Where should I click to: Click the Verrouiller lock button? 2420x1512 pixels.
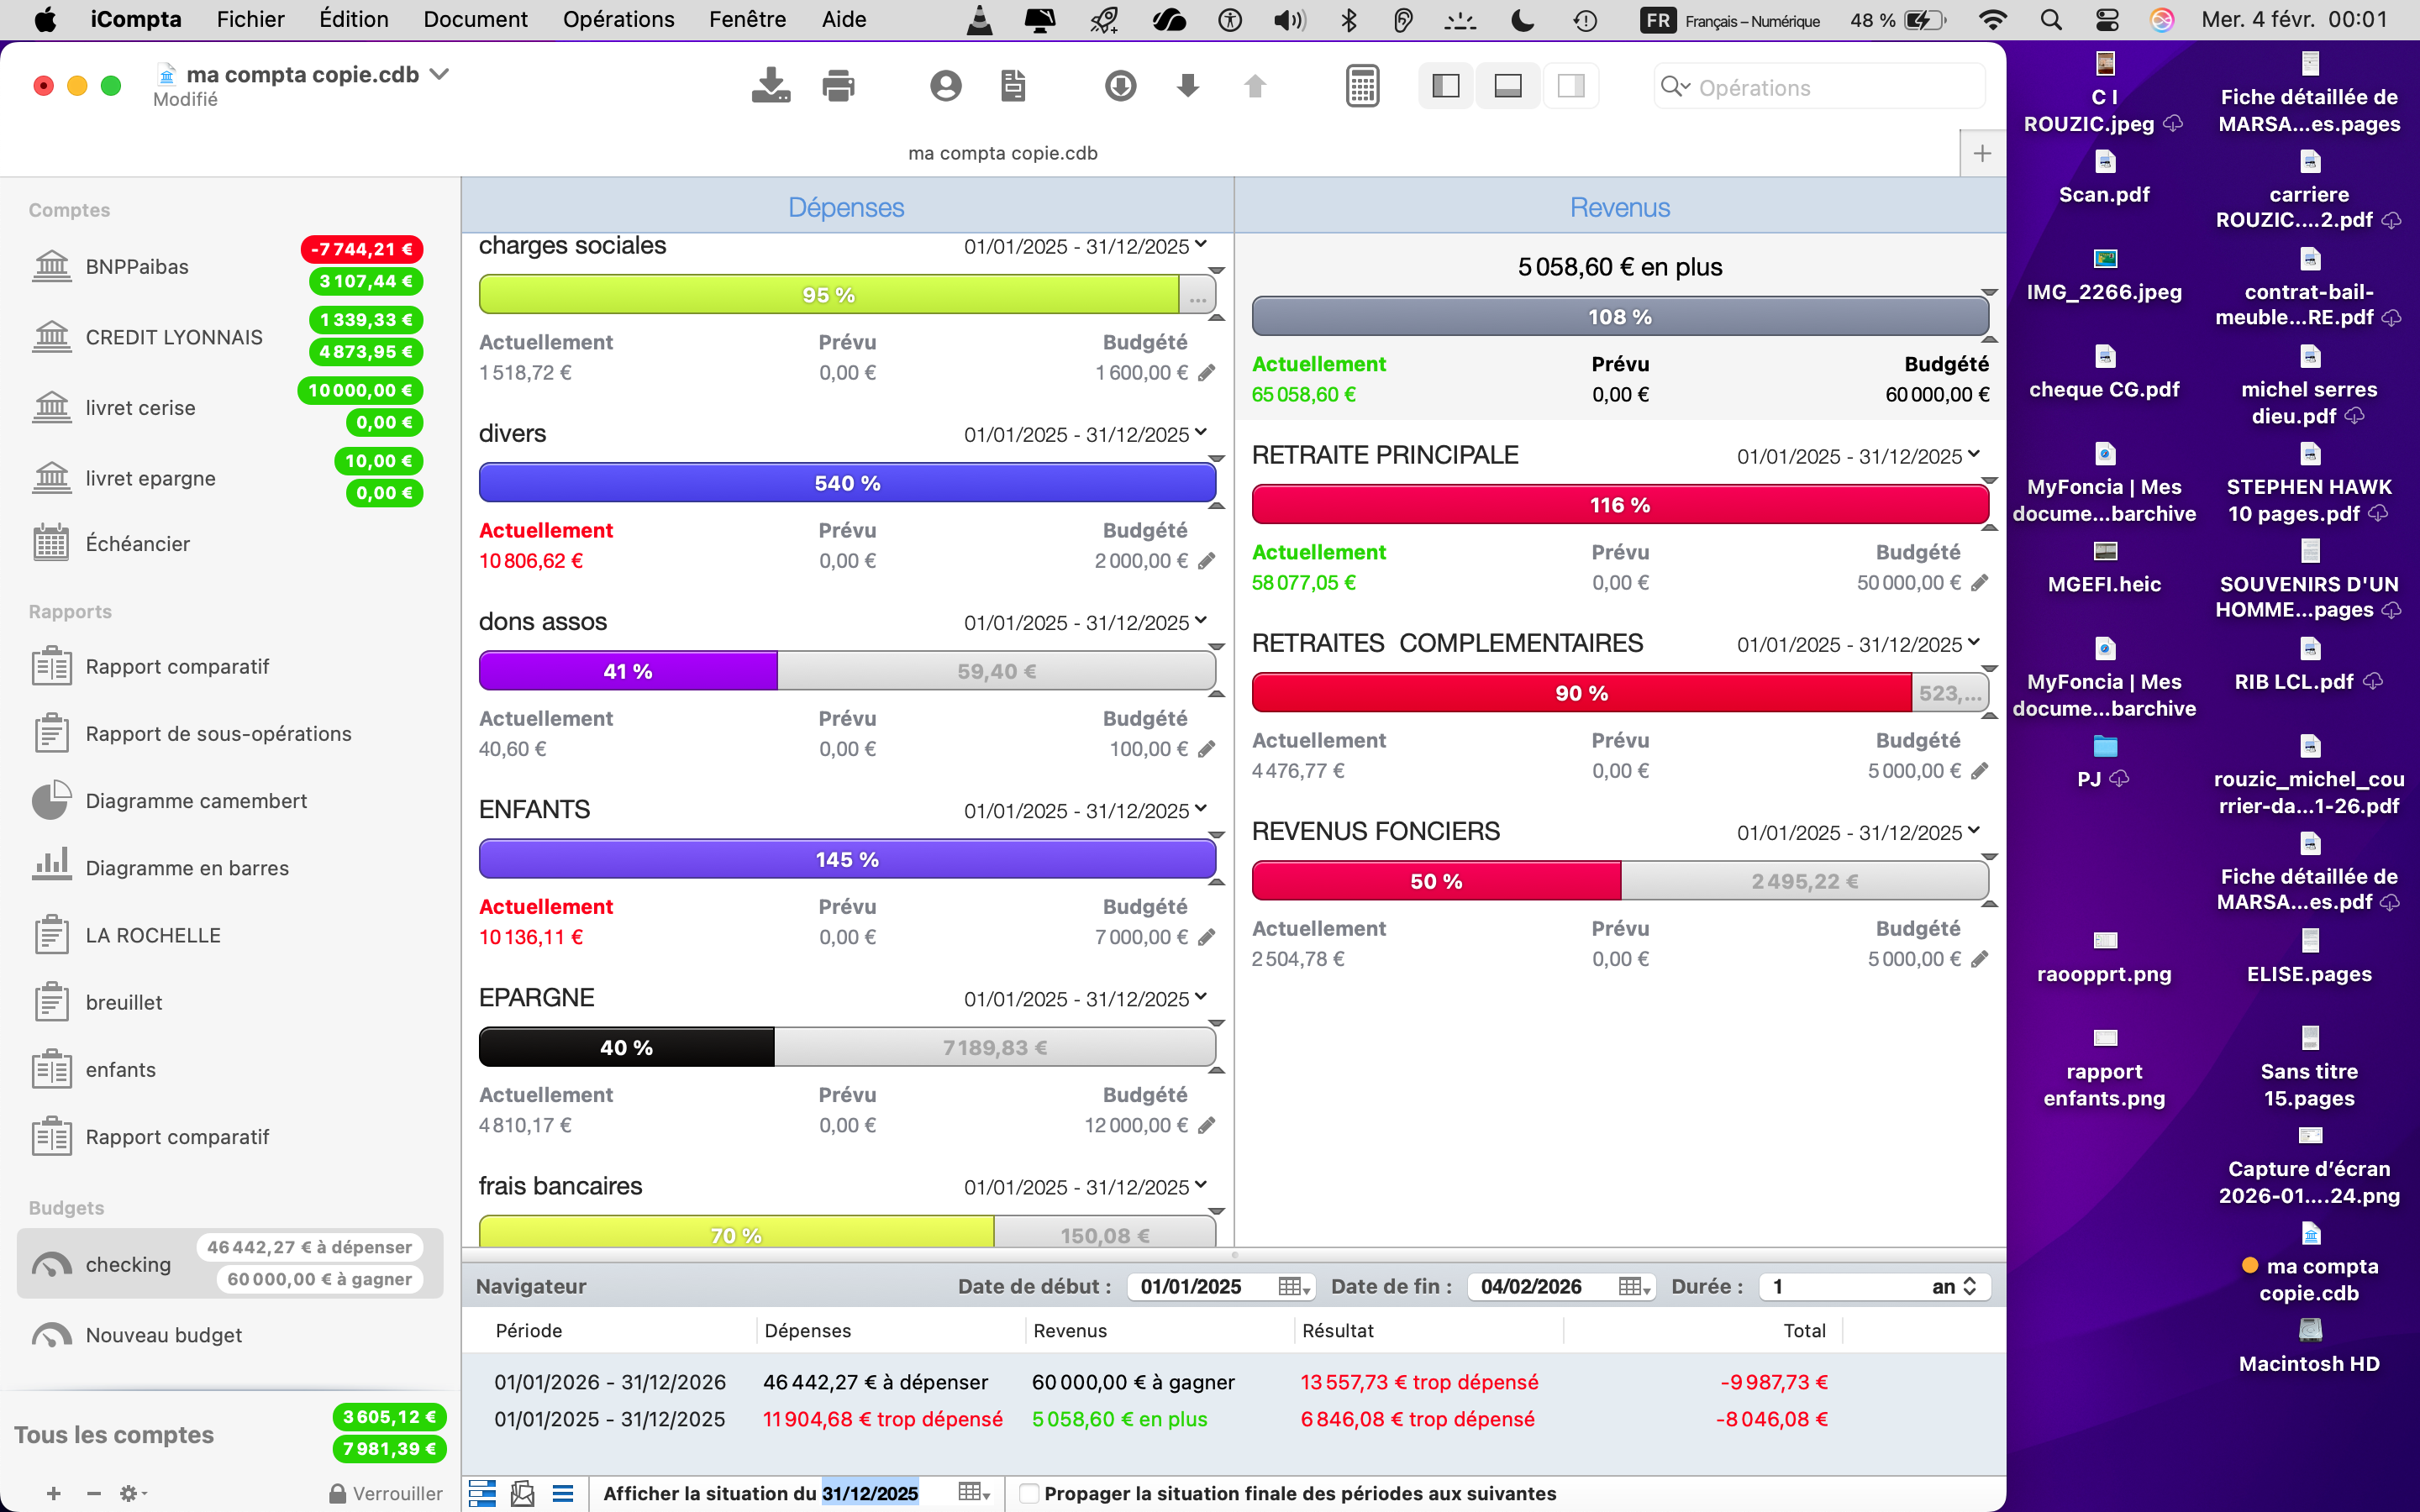coord(386,1493)
